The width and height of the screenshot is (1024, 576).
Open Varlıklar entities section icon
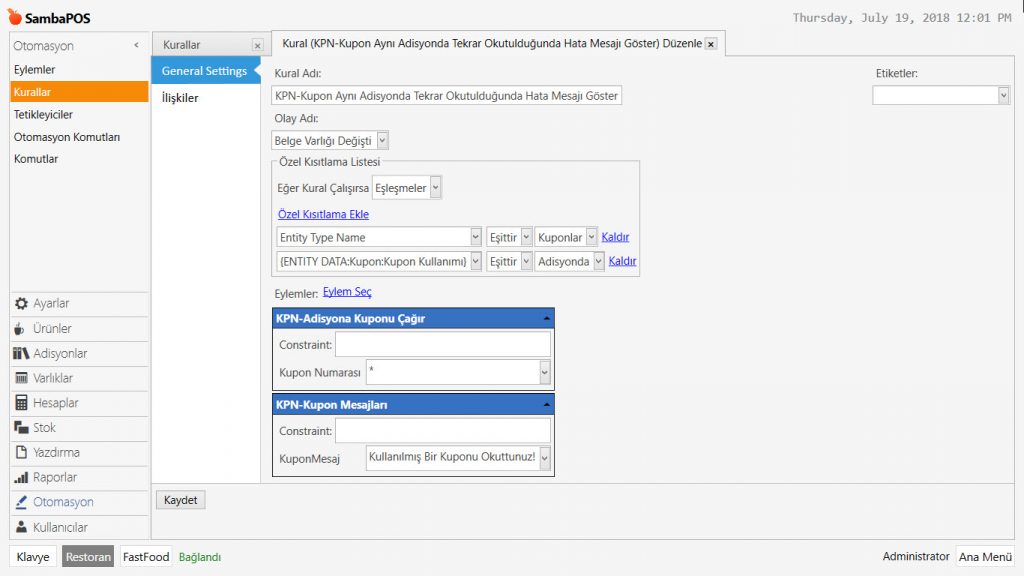pyautogui.click(x=21, y=379)
